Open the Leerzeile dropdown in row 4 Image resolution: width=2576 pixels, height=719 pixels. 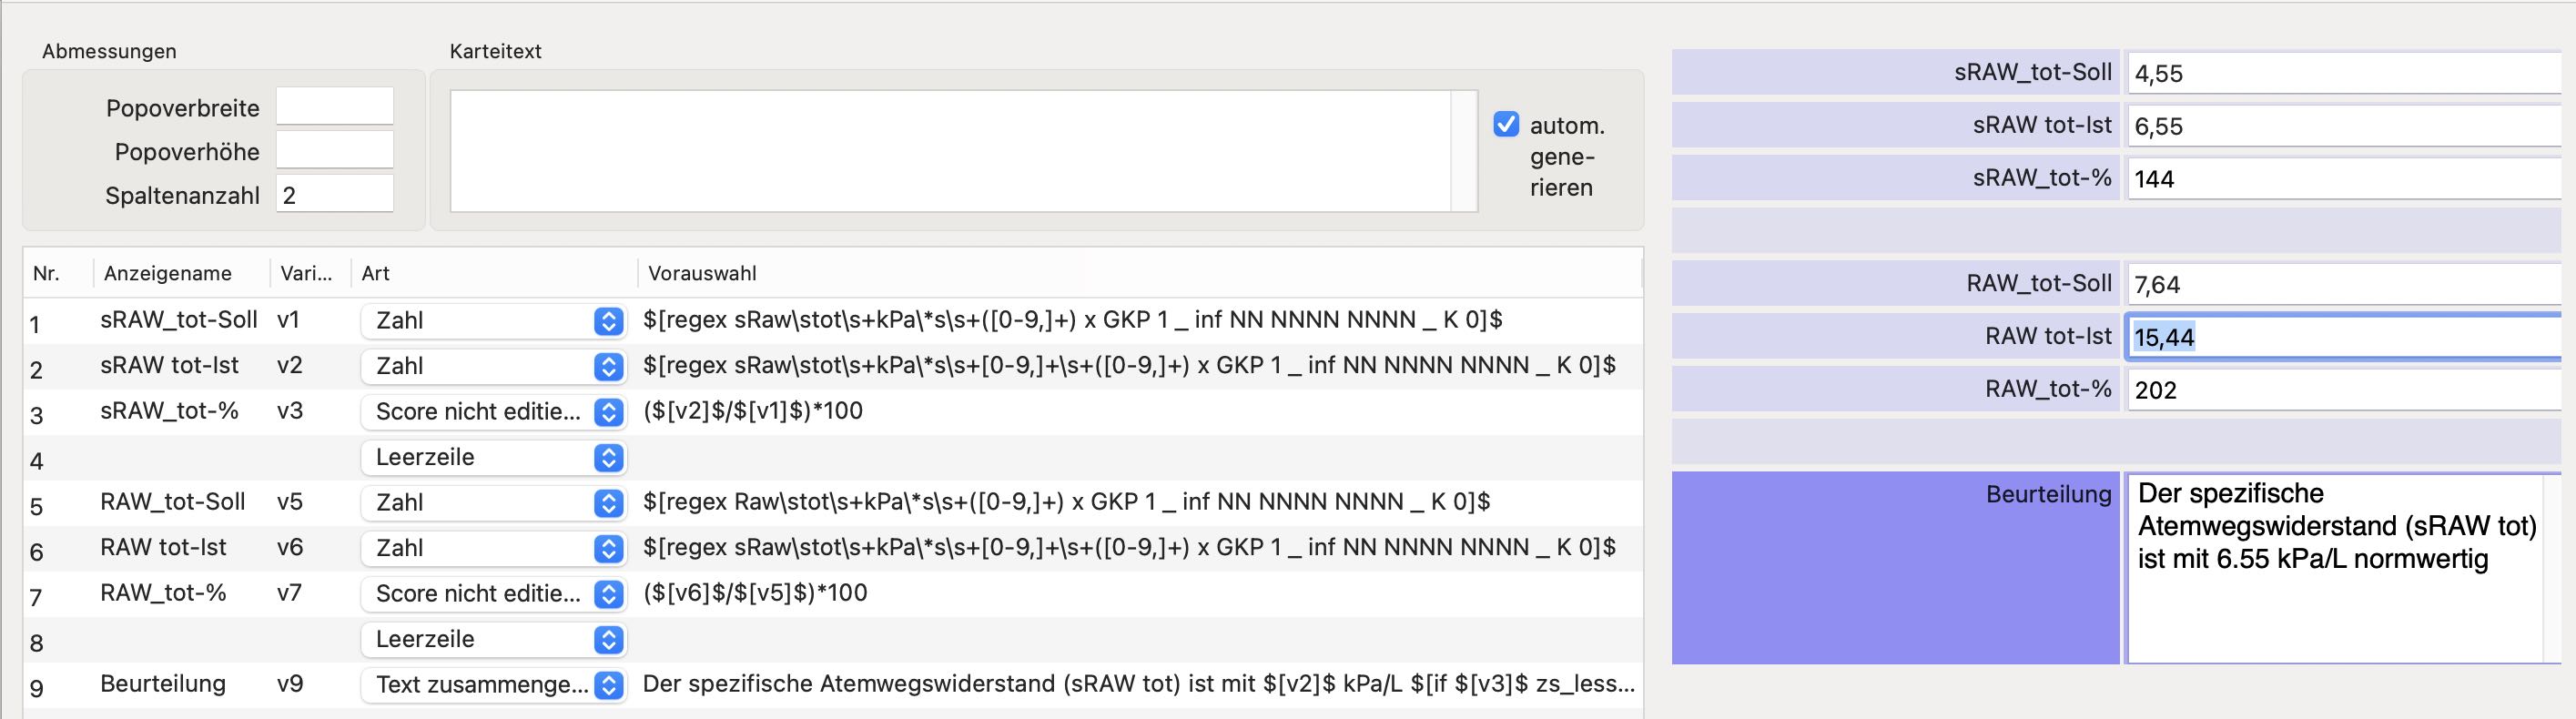pyautogui.click(x=494, y=458)
